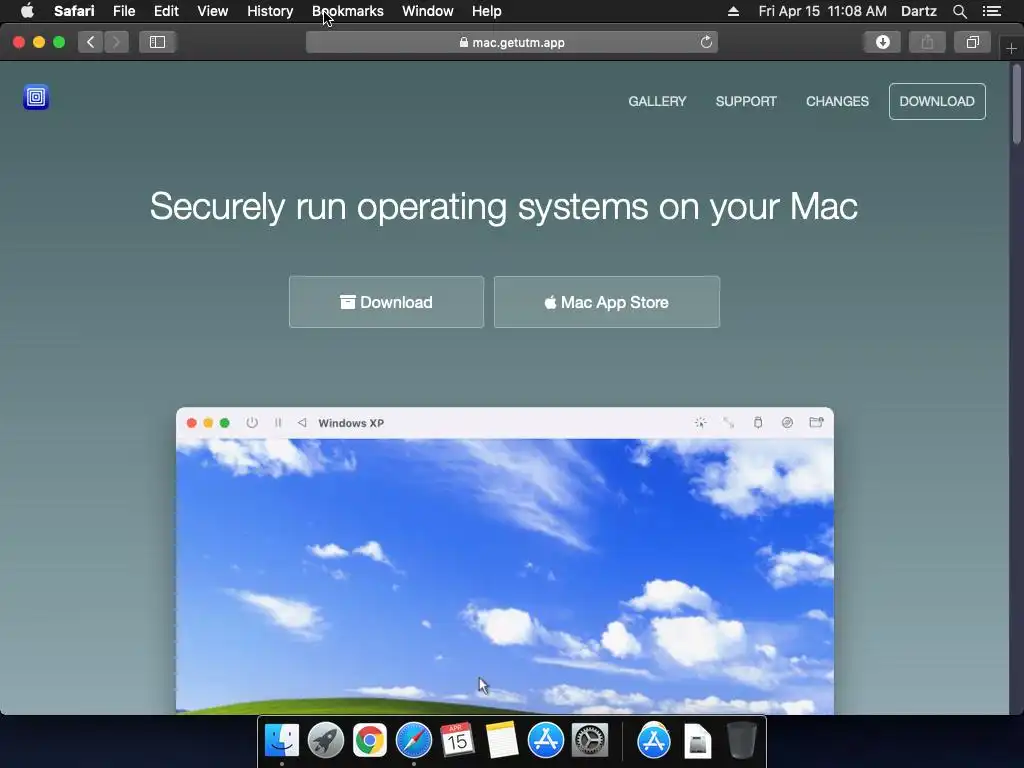Click the eject icon in menu bar
The image size is (1024, 768).
point(733,11)
